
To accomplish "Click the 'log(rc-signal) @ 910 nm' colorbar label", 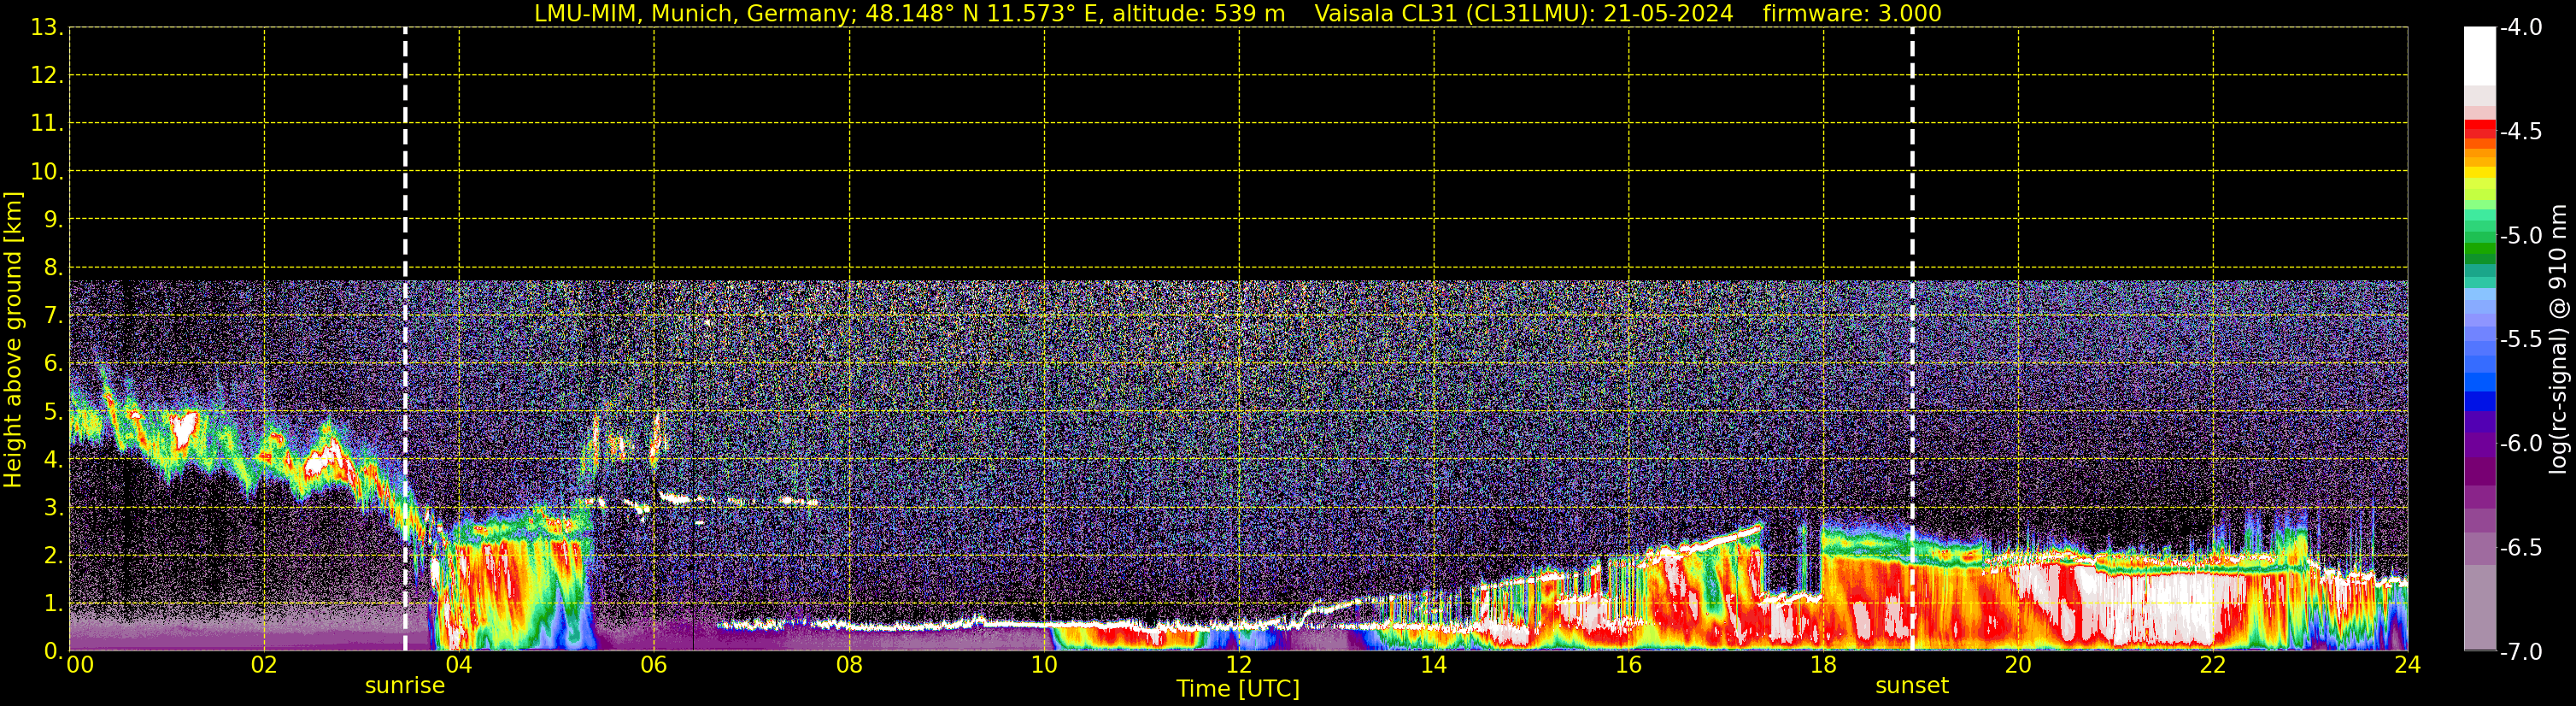I will pos(2559,340).
